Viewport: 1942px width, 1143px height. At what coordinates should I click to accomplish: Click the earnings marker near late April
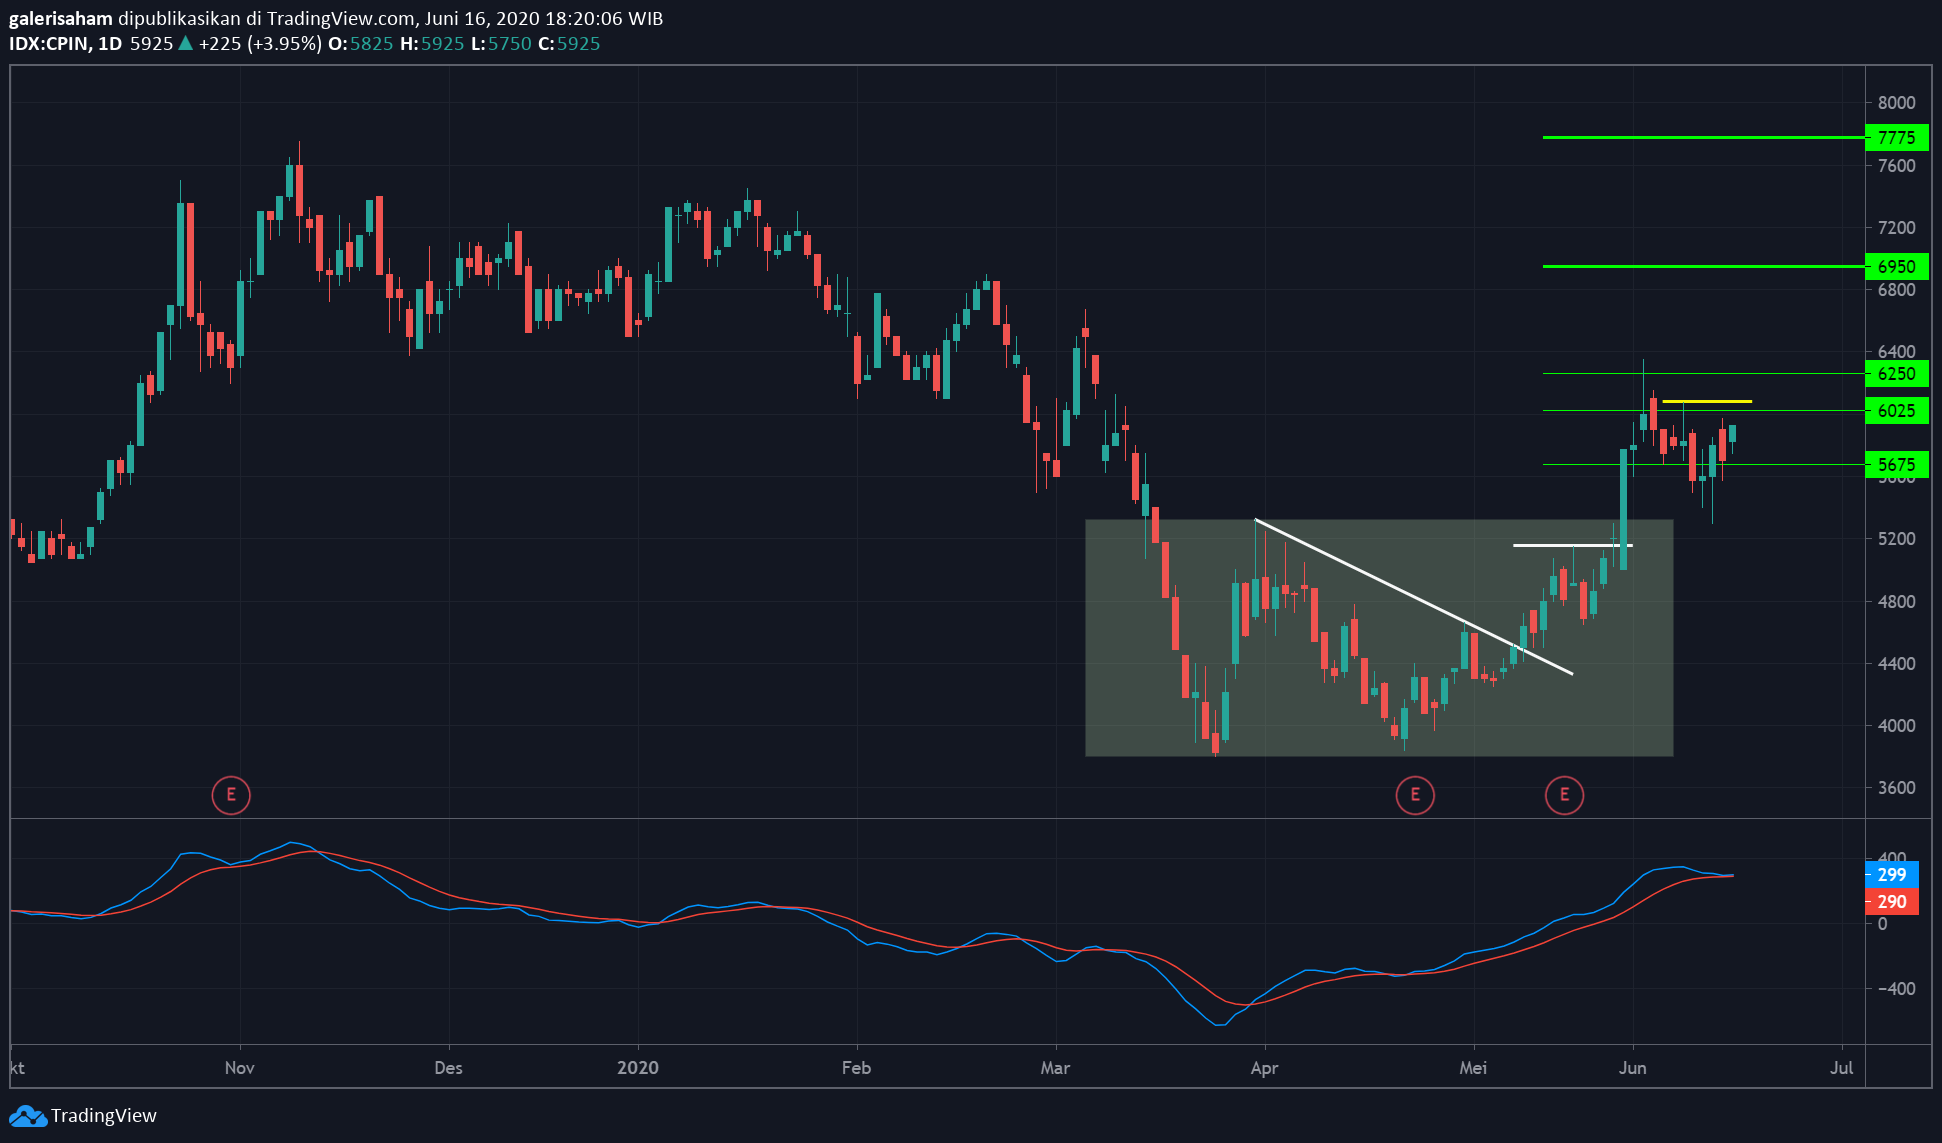point(1415,795)
